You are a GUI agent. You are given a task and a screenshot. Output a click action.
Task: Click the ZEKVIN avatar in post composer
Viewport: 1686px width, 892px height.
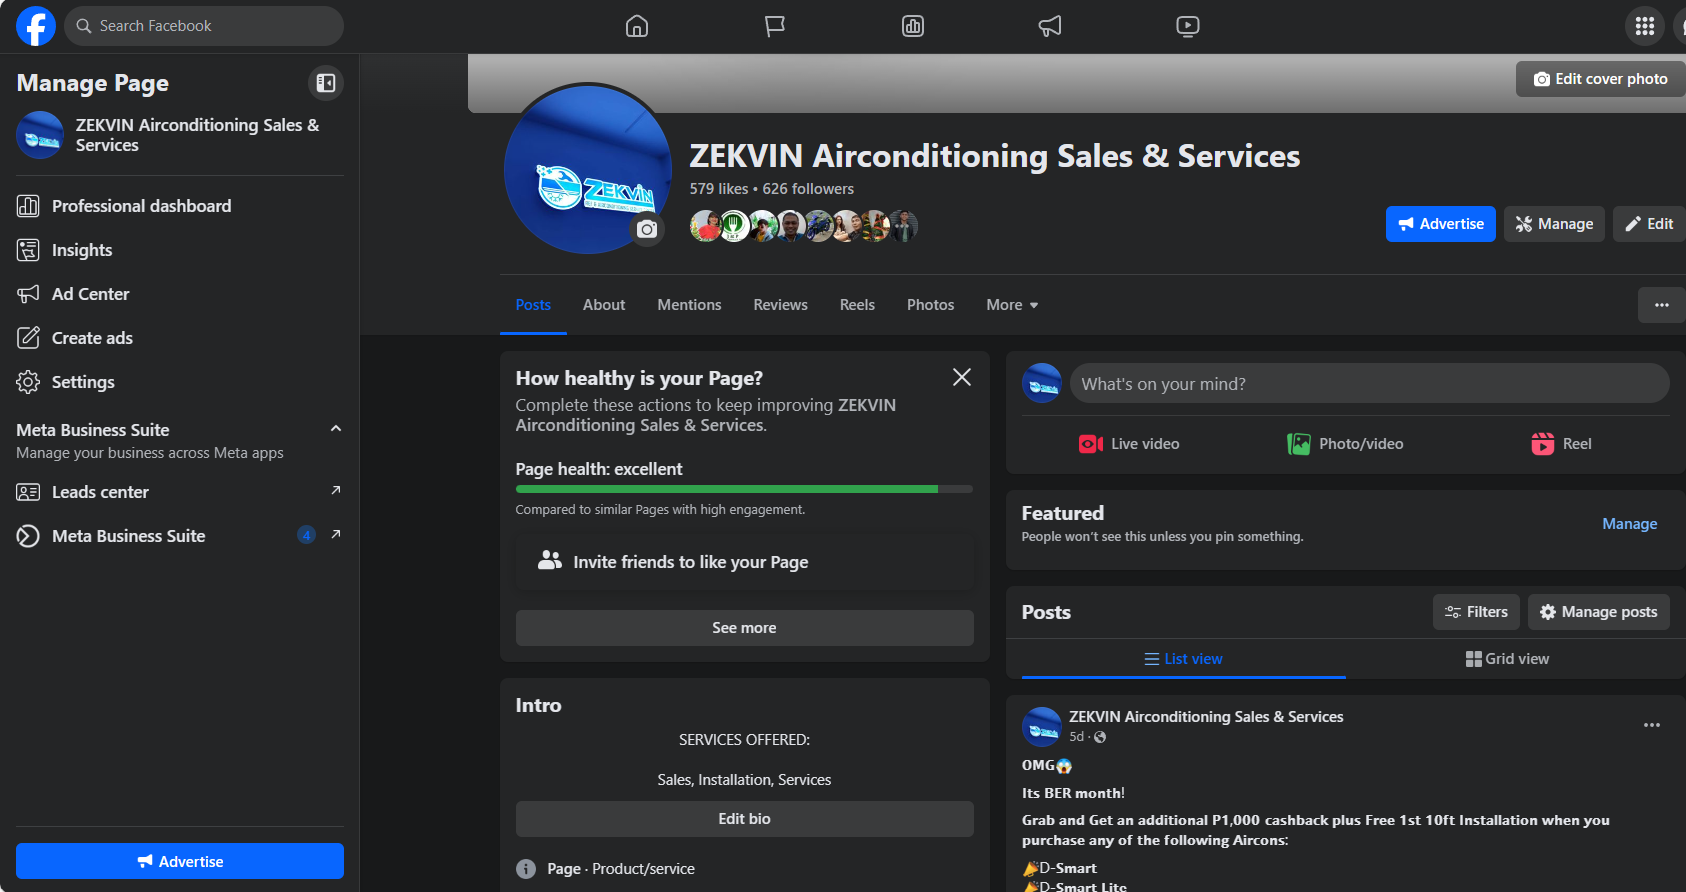coord(1042,384)
